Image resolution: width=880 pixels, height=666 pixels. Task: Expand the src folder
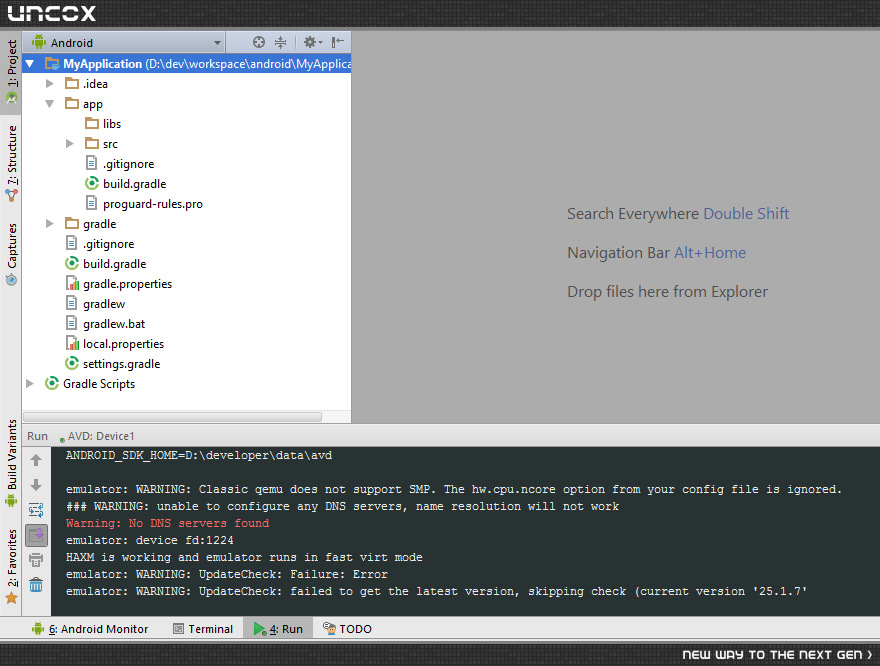[x=70, y=144]
